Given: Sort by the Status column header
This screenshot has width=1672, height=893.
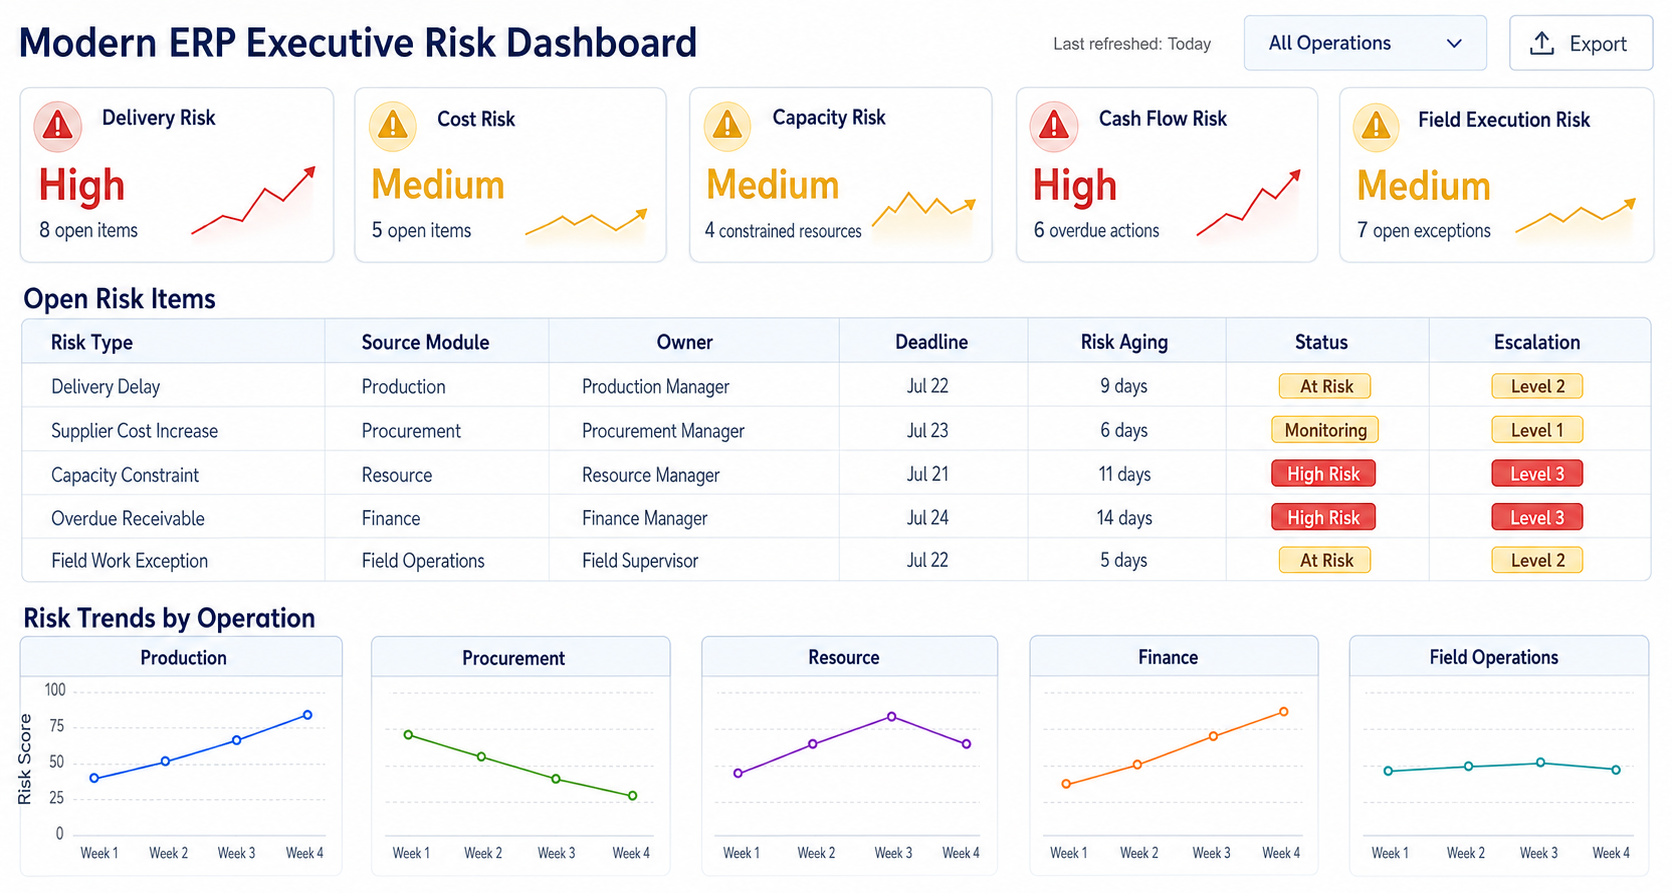Looking at the screenshot, I should [1321, 342].
